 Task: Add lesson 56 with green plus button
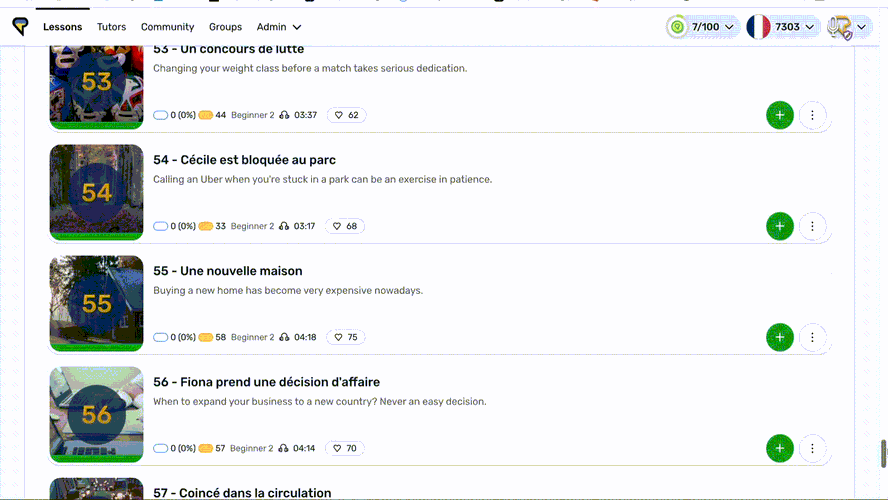pos(780,448)
